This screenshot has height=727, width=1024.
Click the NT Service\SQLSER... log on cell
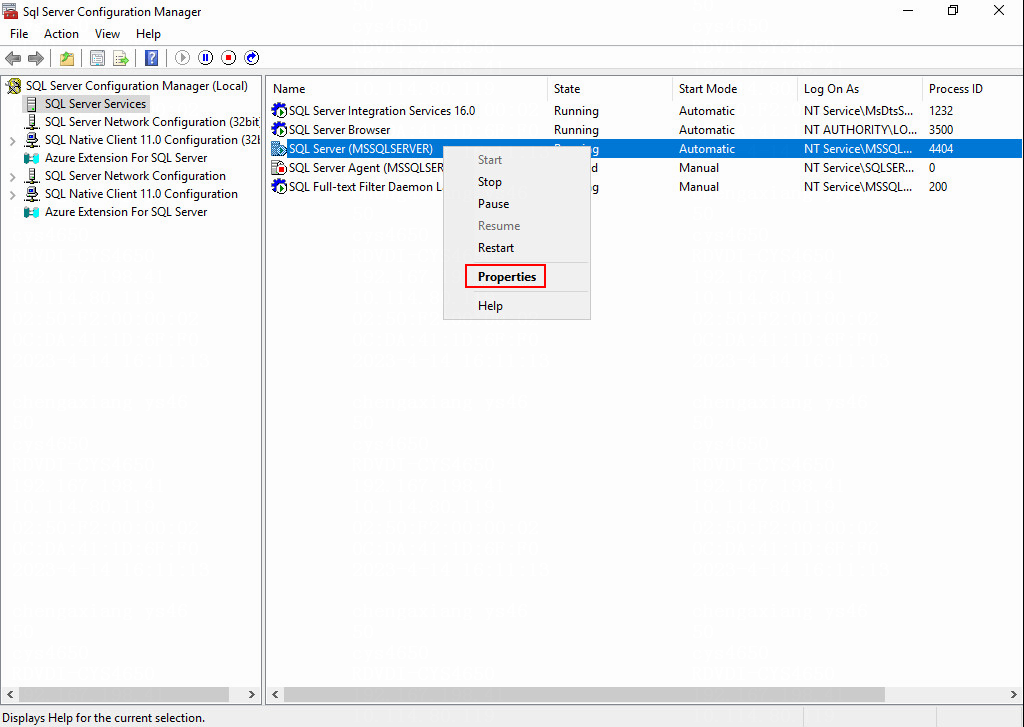(x=859, y=168)
